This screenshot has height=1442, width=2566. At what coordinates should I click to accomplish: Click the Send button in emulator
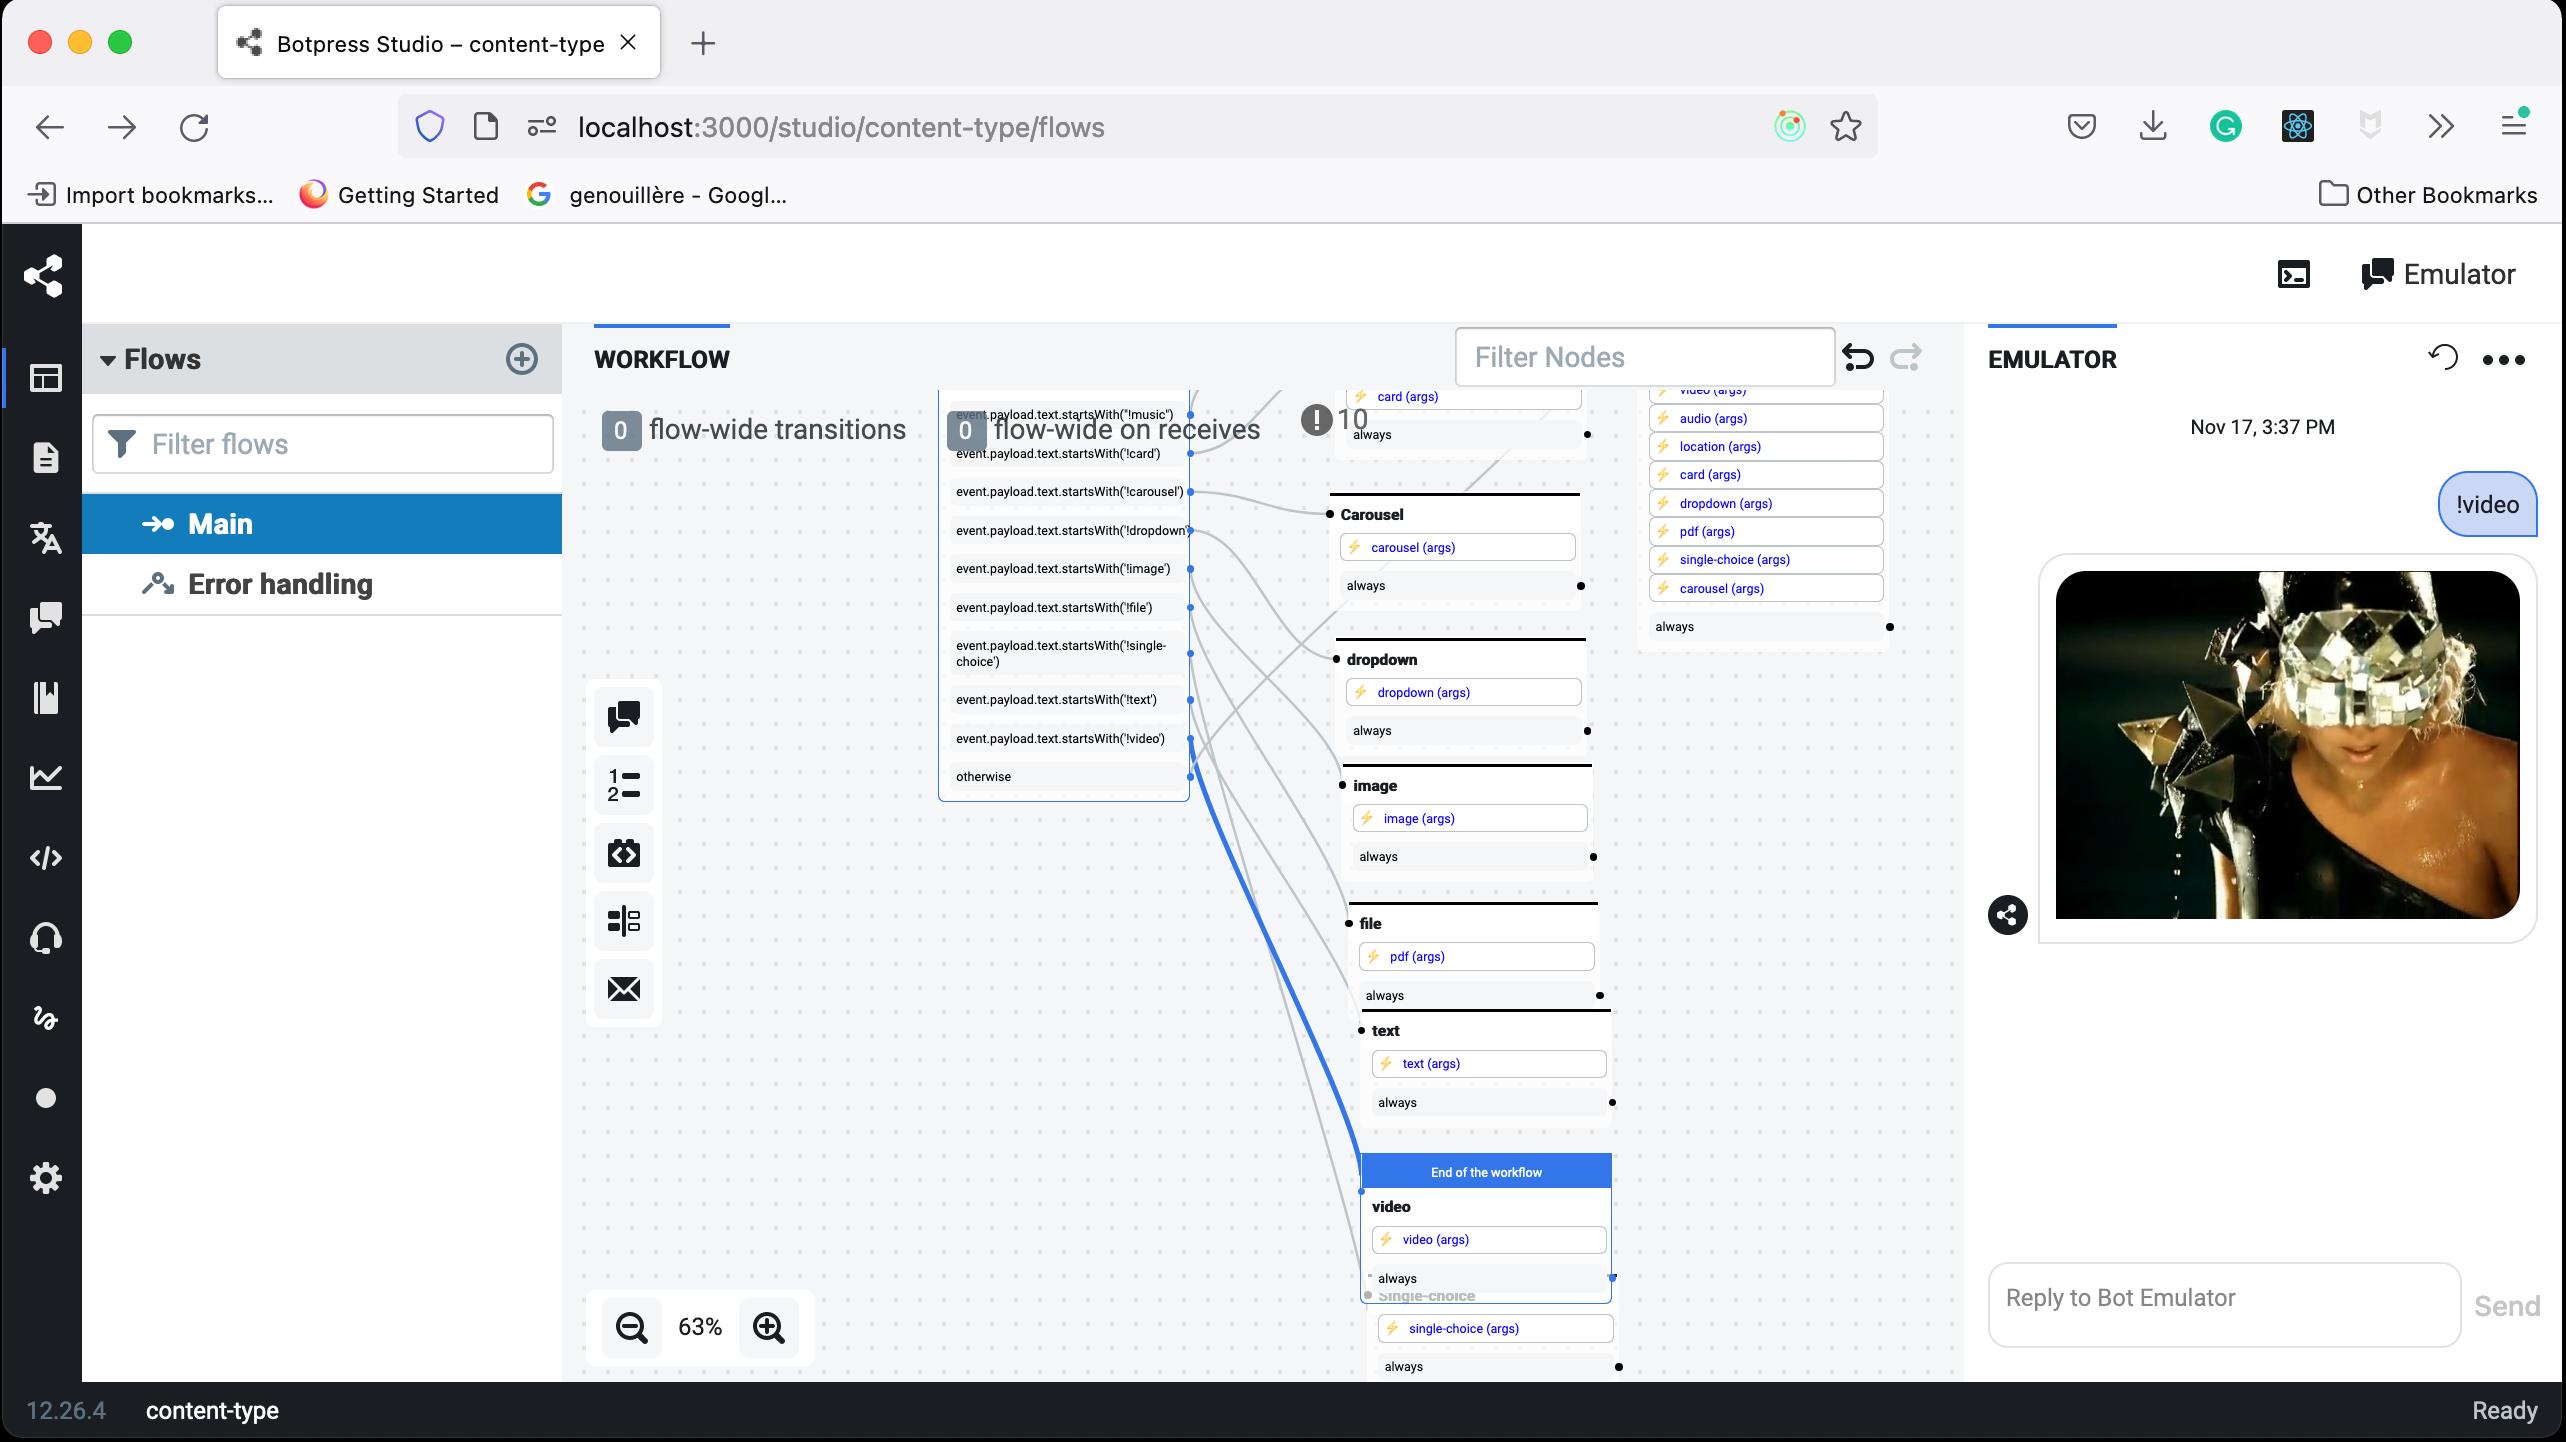point(2506,1306)
